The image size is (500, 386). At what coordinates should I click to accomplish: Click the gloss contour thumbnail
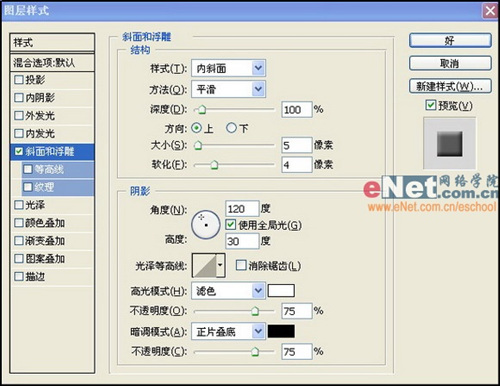point(205,265)
